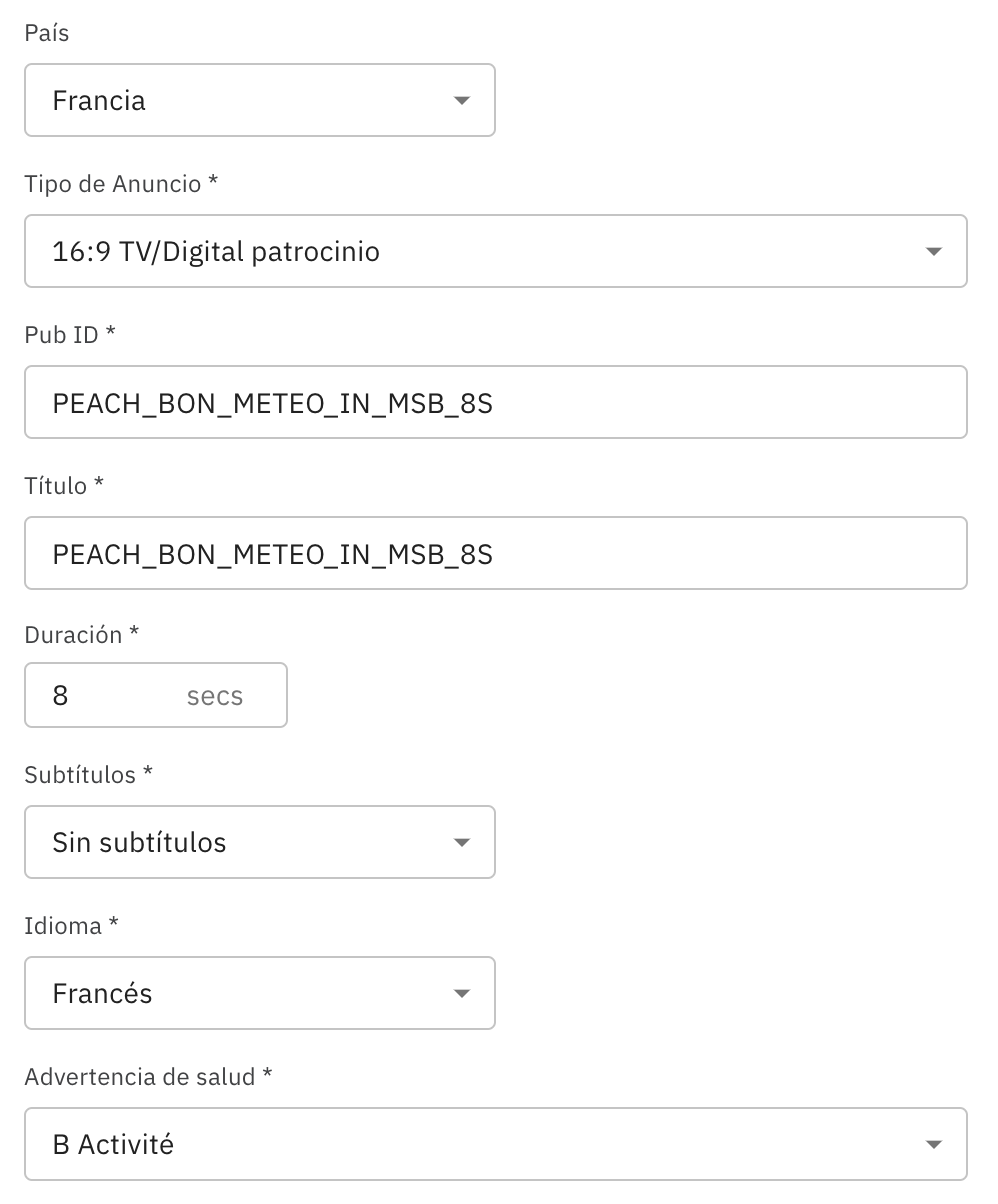Click the Duración value field showing 8
The image size is (998, 1204).
pyautogui.click(x=100, y=695)
